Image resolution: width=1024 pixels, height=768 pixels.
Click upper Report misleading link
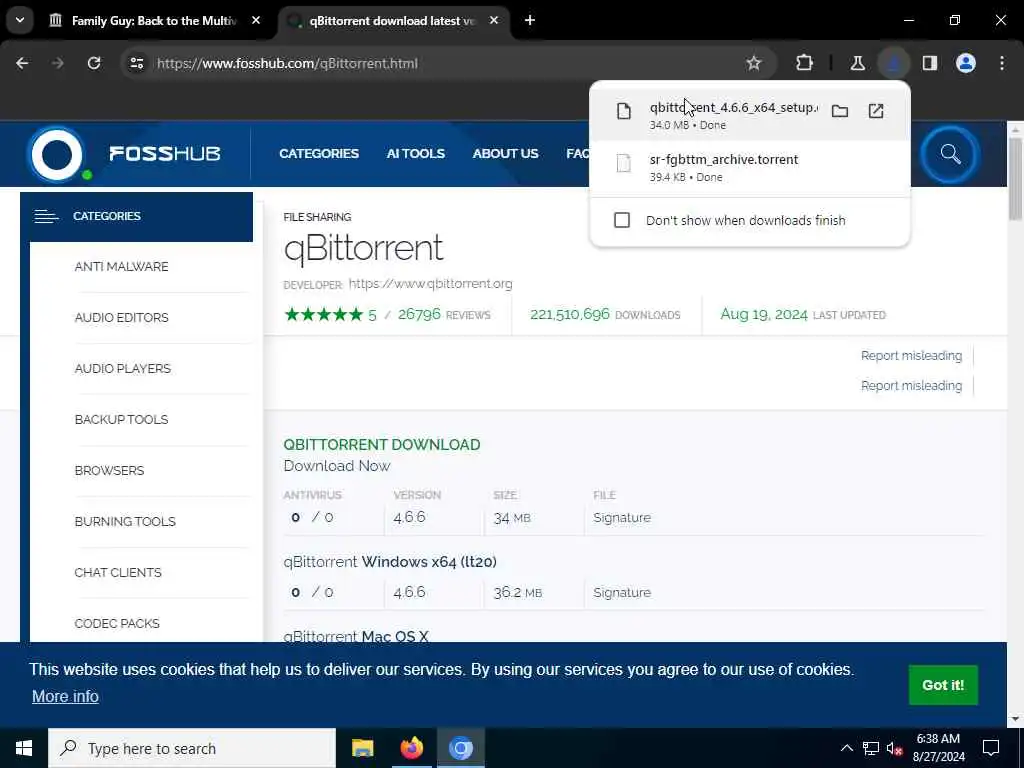point(911,356)
